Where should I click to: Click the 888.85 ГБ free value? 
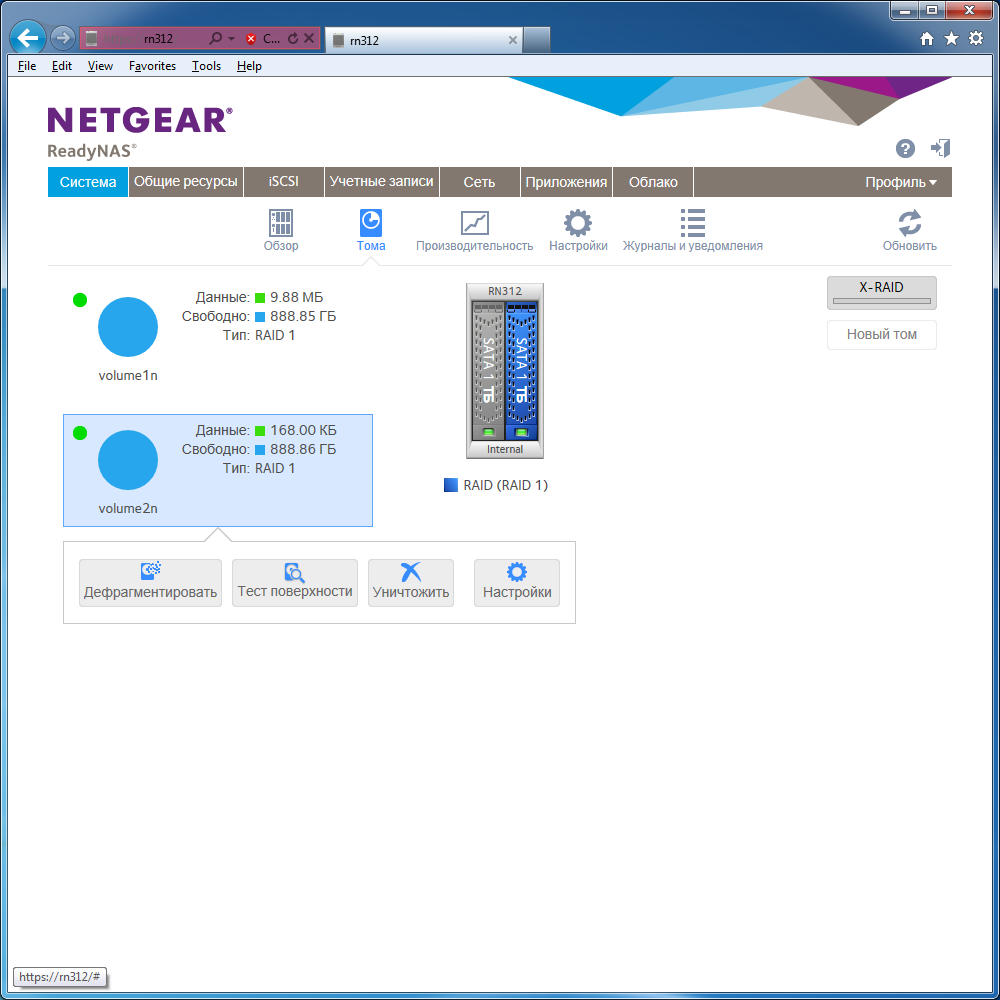303,316
